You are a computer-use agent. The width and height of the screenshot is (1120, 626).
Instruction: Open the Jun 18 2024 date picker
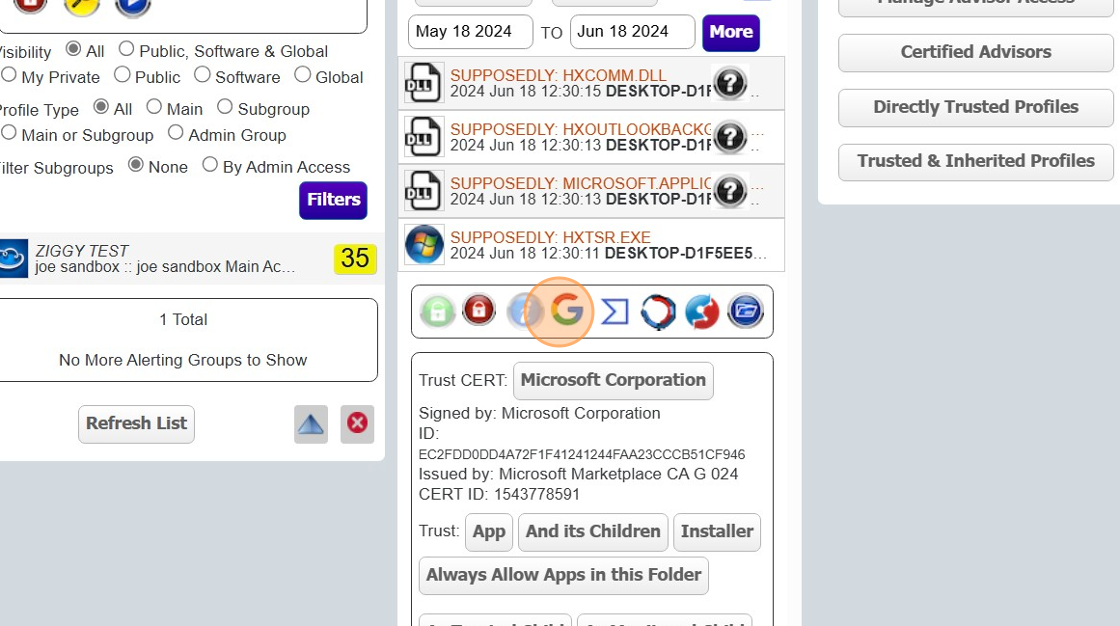click(632, 31)
